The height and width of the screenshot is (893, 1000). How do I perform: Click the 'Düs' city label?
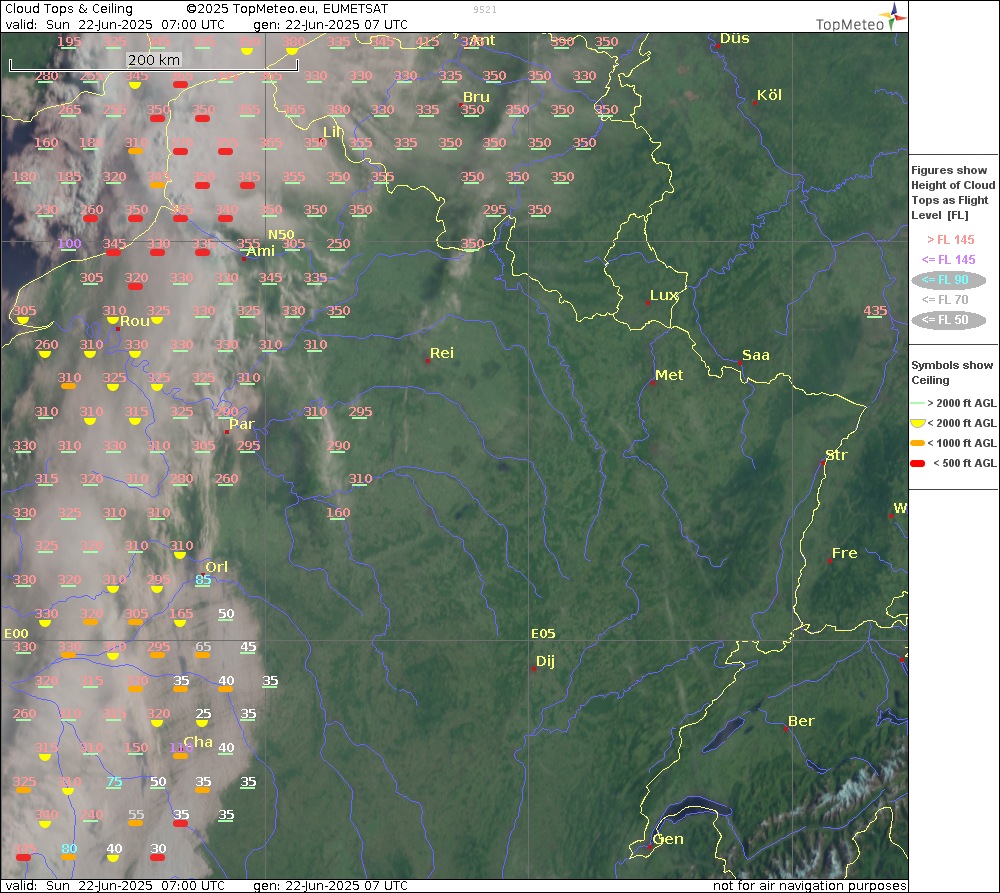[x=735, y=38]
